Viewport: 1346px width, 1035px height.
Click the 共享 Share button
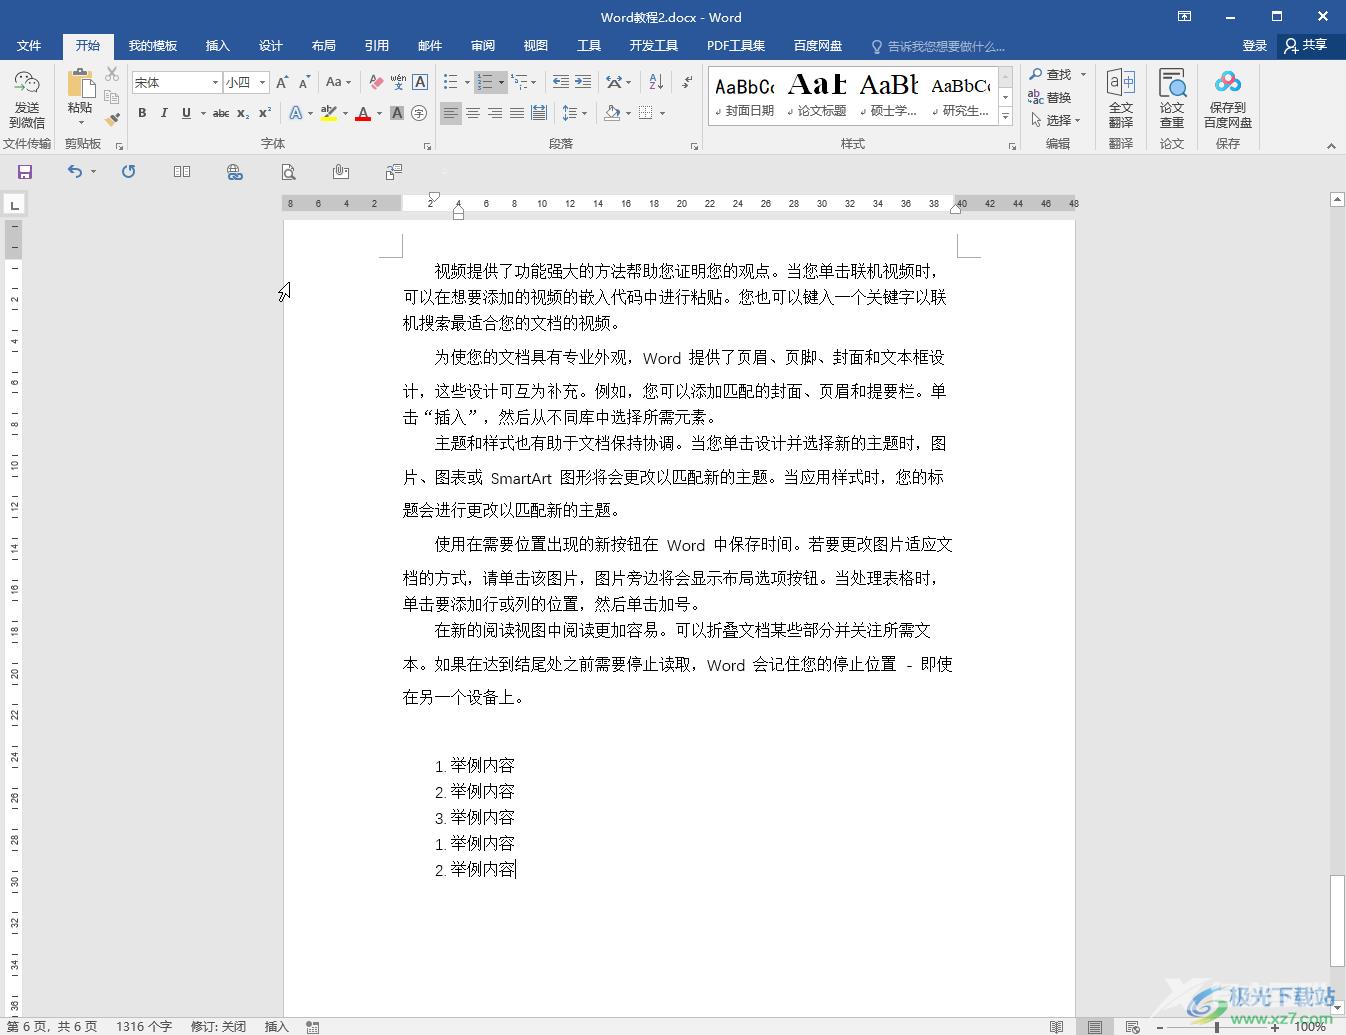click(1306, 46)
